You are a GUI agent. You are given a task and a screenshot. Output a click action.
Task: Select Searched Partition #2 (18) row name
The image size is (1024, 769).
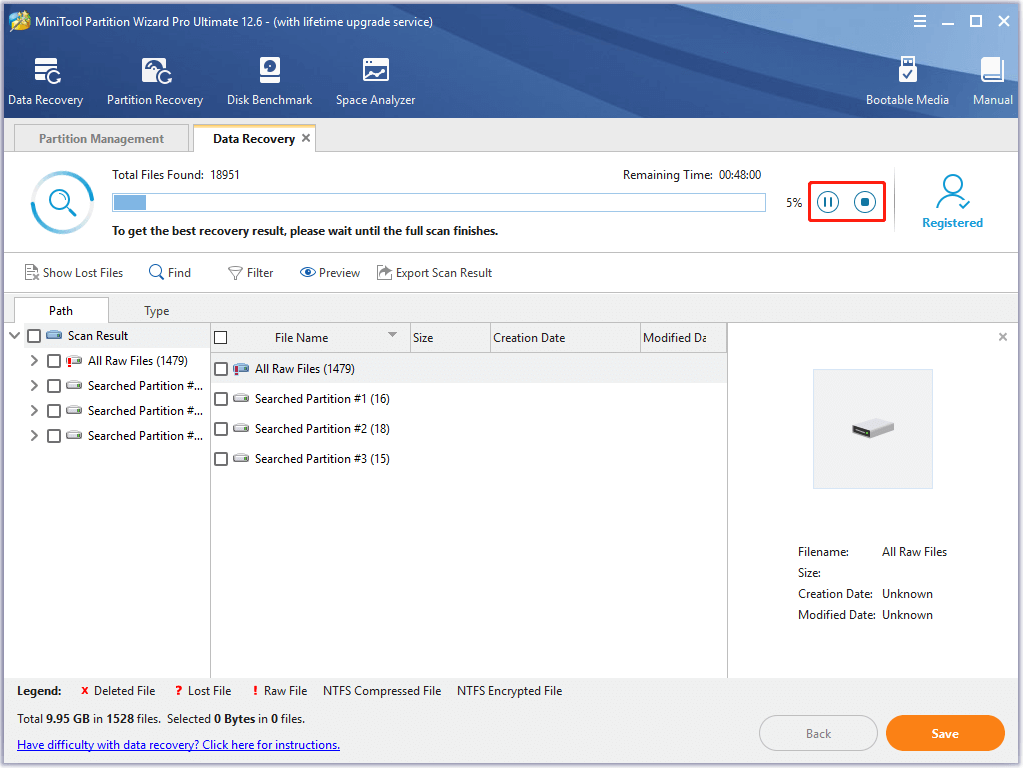[x=322, y=429]
